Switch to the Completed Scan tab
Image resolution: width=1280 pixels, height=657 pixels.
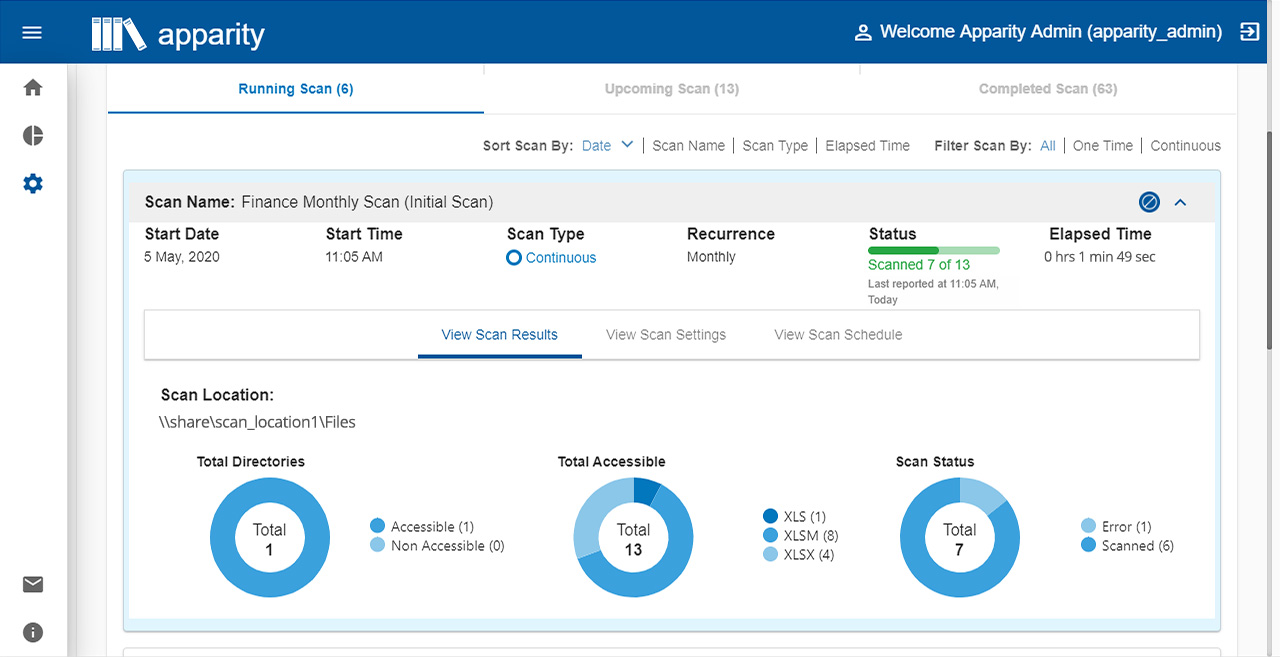tap(1047, 89)
